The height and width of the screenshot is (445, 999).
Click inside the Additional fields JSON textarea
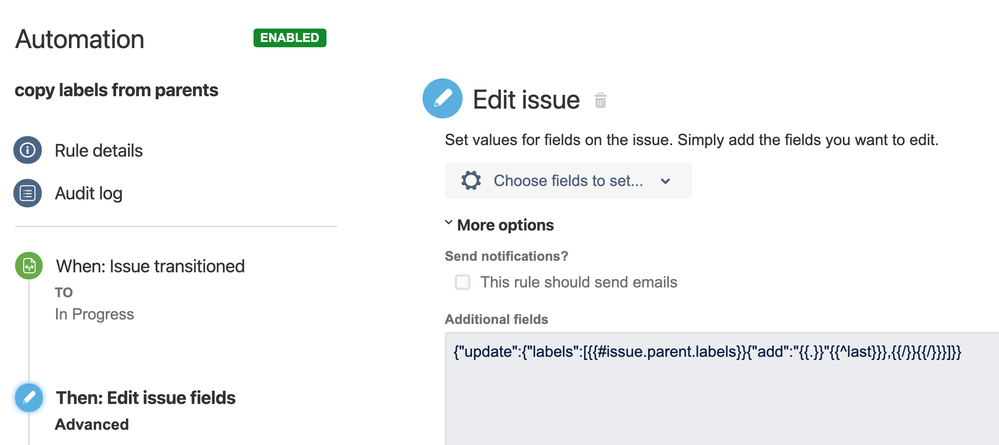(722, 388)
